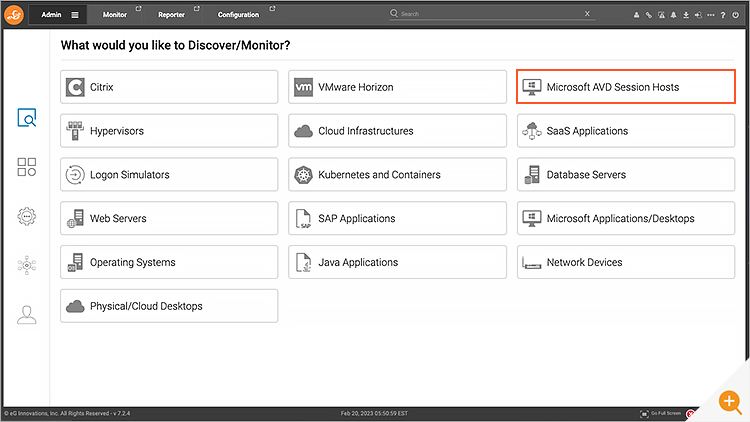Select the Citrix option
This screenshot has width=750, height=422.
pos(169,87)
